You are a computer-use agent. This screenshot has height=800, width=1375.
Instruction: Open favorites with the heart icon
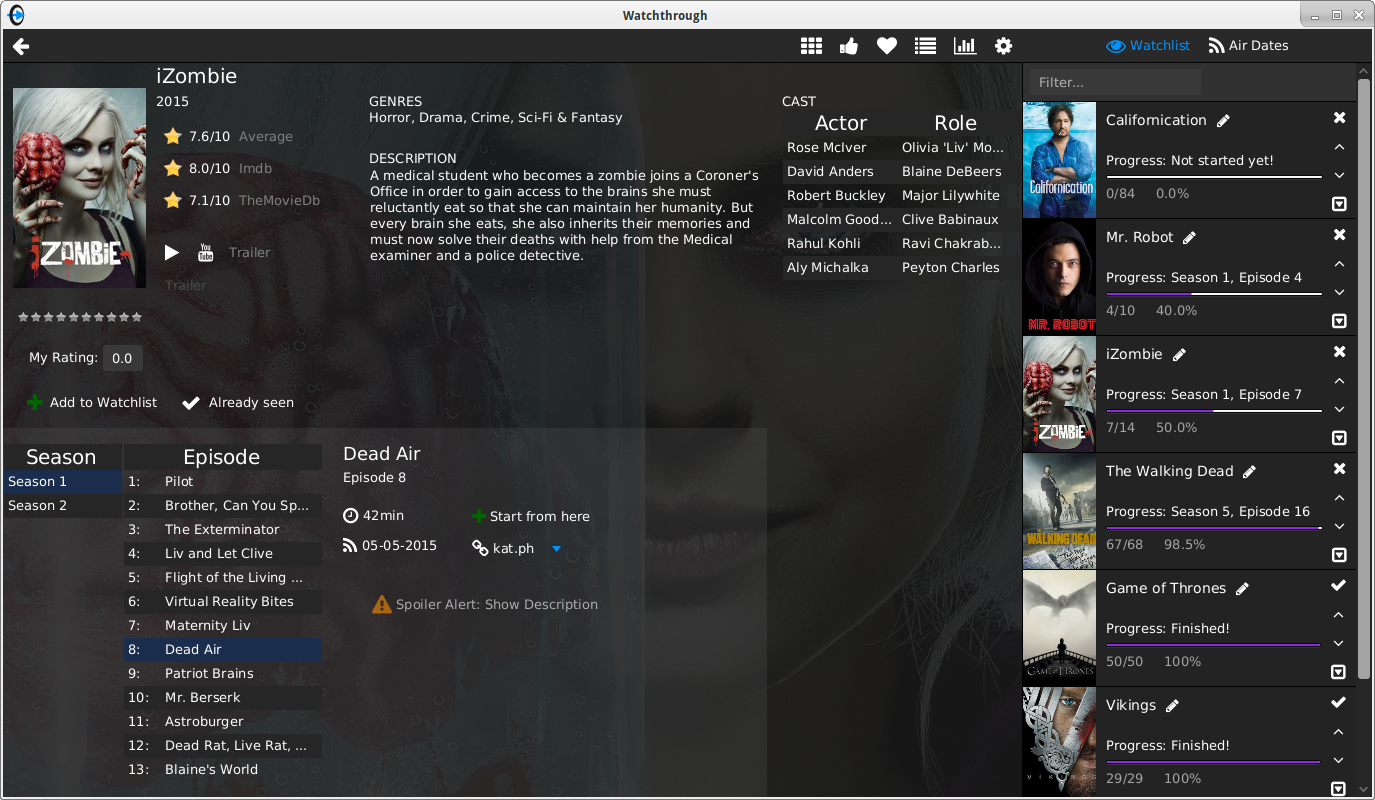(x=886, y=46)
